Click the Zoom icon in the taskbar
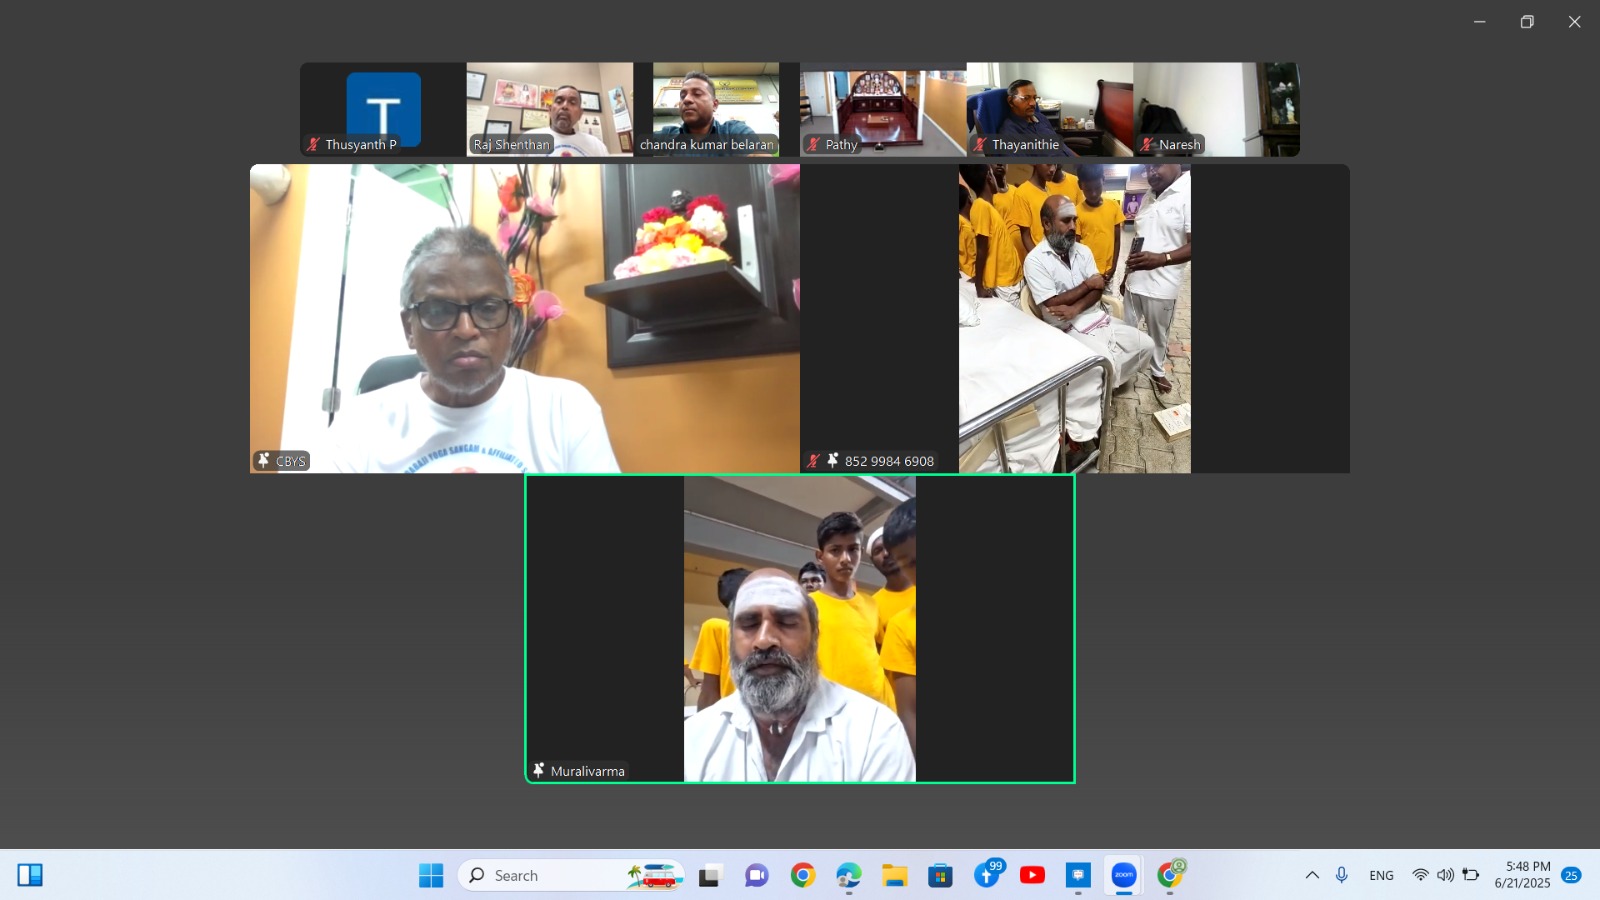The height and width of the screenshot is (900, 1600). [x=1124, y=875]
